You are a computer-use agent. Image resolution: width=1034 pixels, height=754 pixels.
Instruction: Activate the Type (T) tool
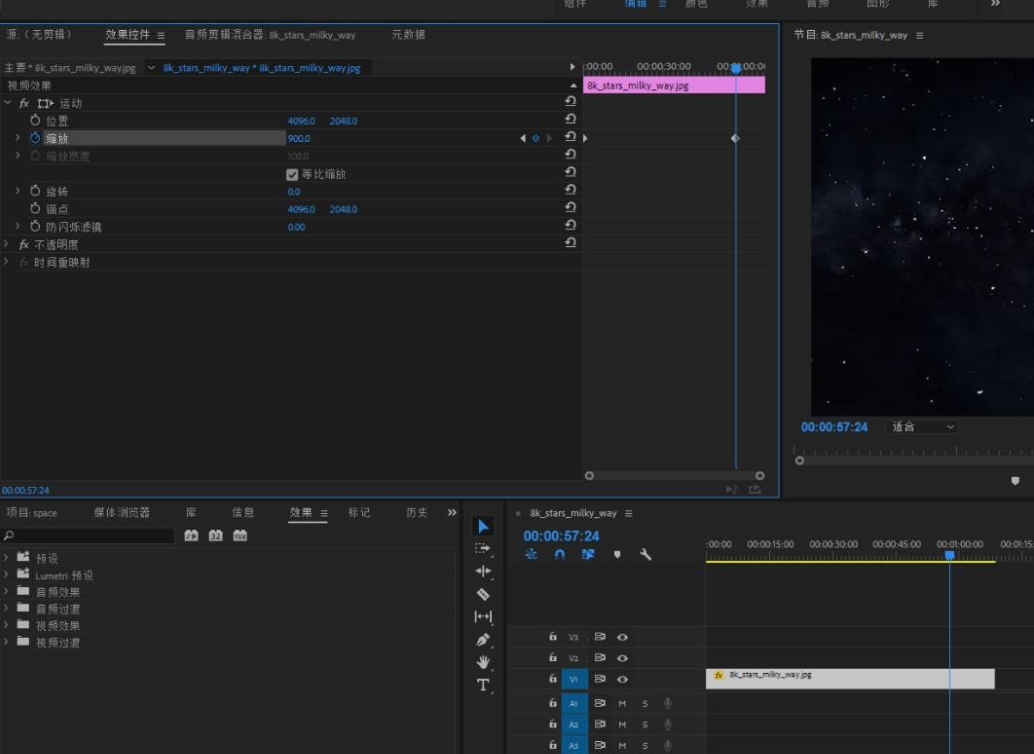tap(483, 685)
